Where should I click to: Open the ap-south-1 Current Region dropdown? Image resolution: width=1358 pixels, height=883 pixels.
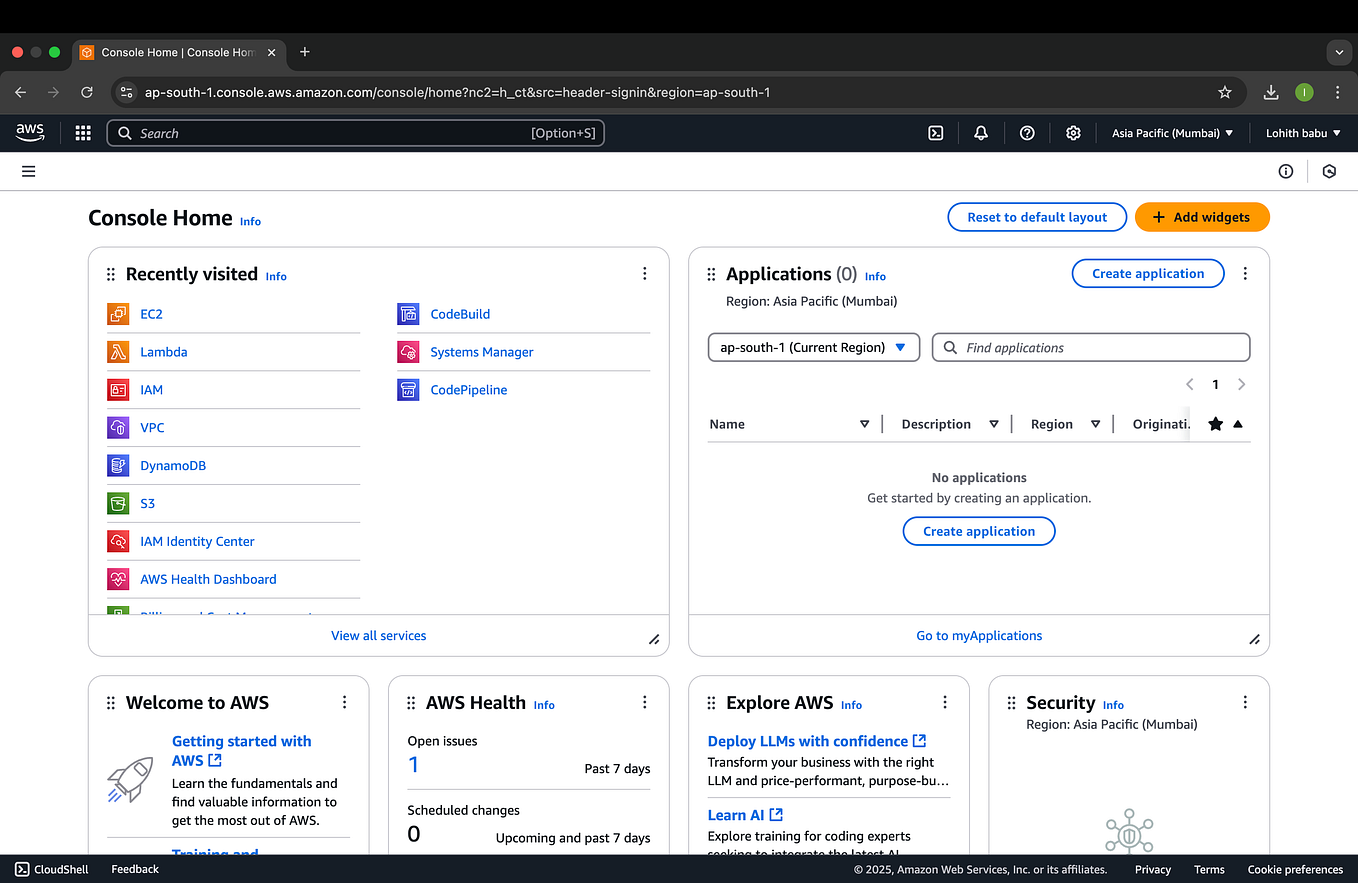[x=813, y=347]
